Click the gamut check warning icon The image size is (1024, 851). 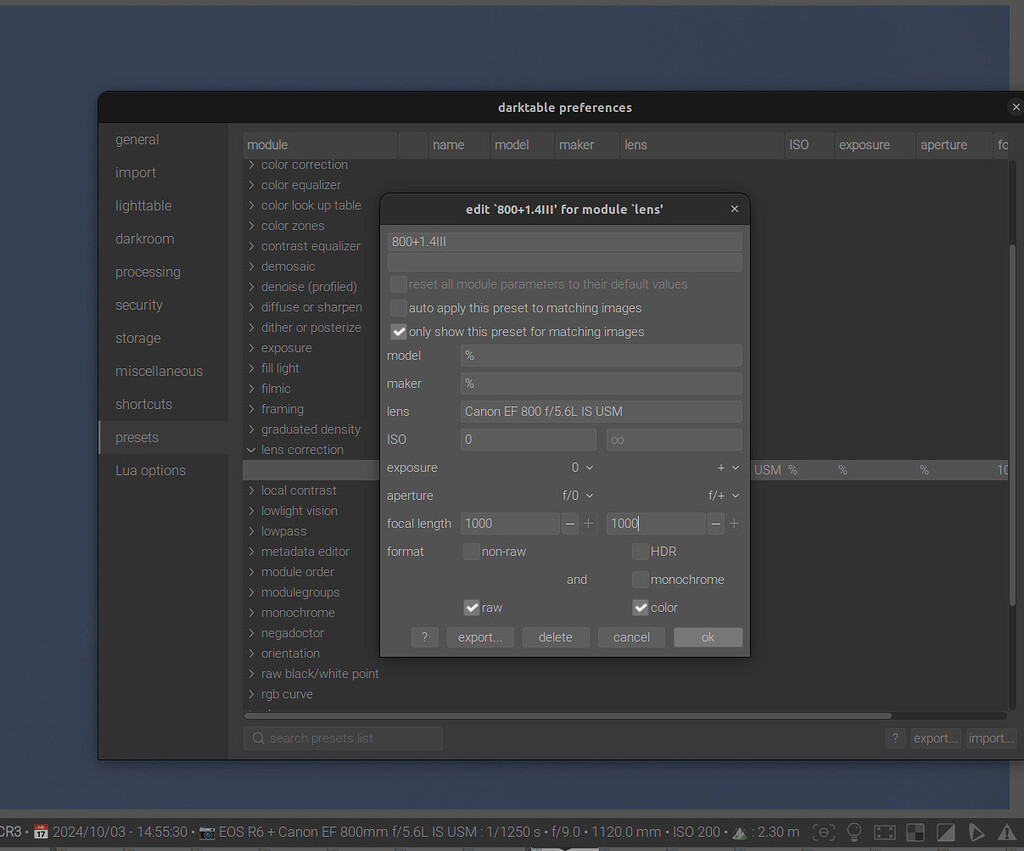(x=1009, y=832)
